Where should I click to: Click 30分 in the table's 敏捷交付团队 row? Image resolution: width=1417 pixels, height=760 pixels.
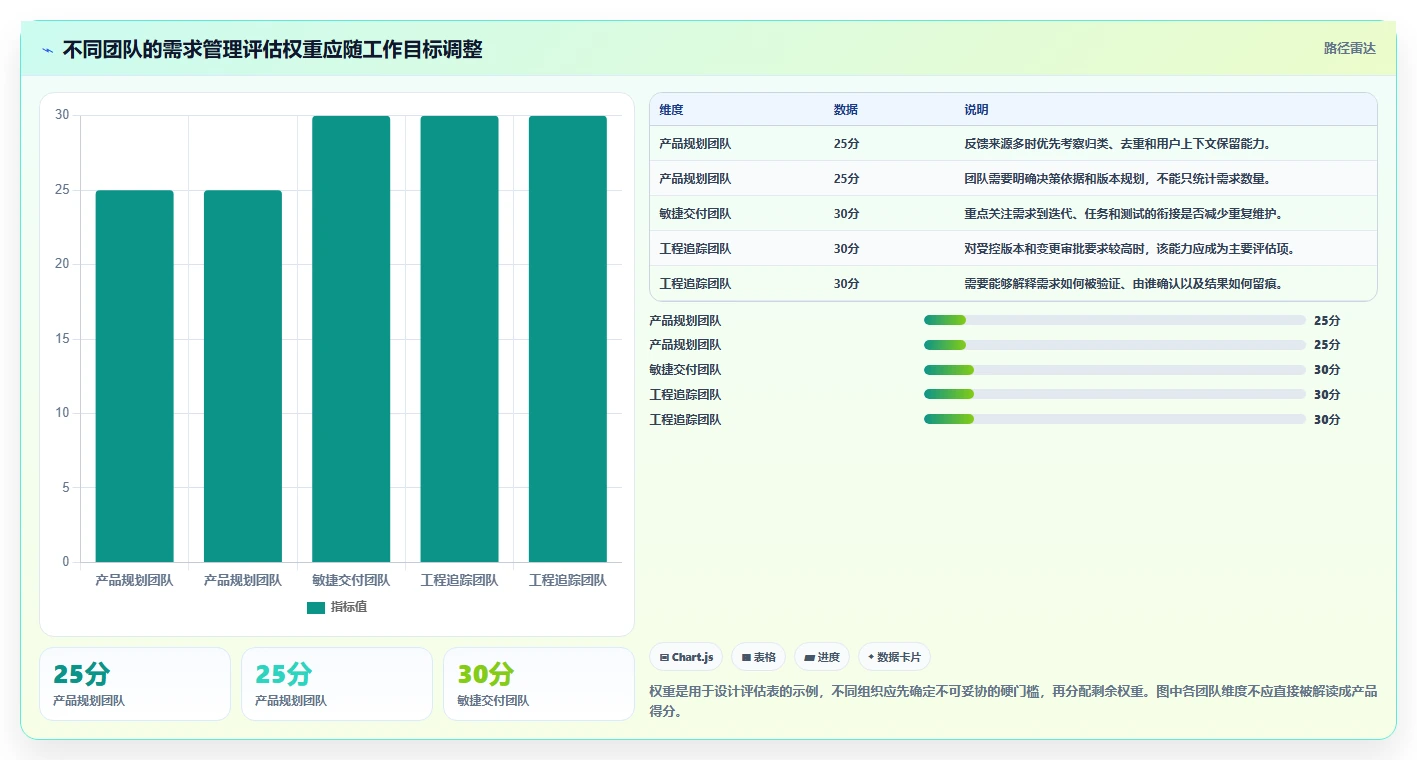(x=846, y=214)
